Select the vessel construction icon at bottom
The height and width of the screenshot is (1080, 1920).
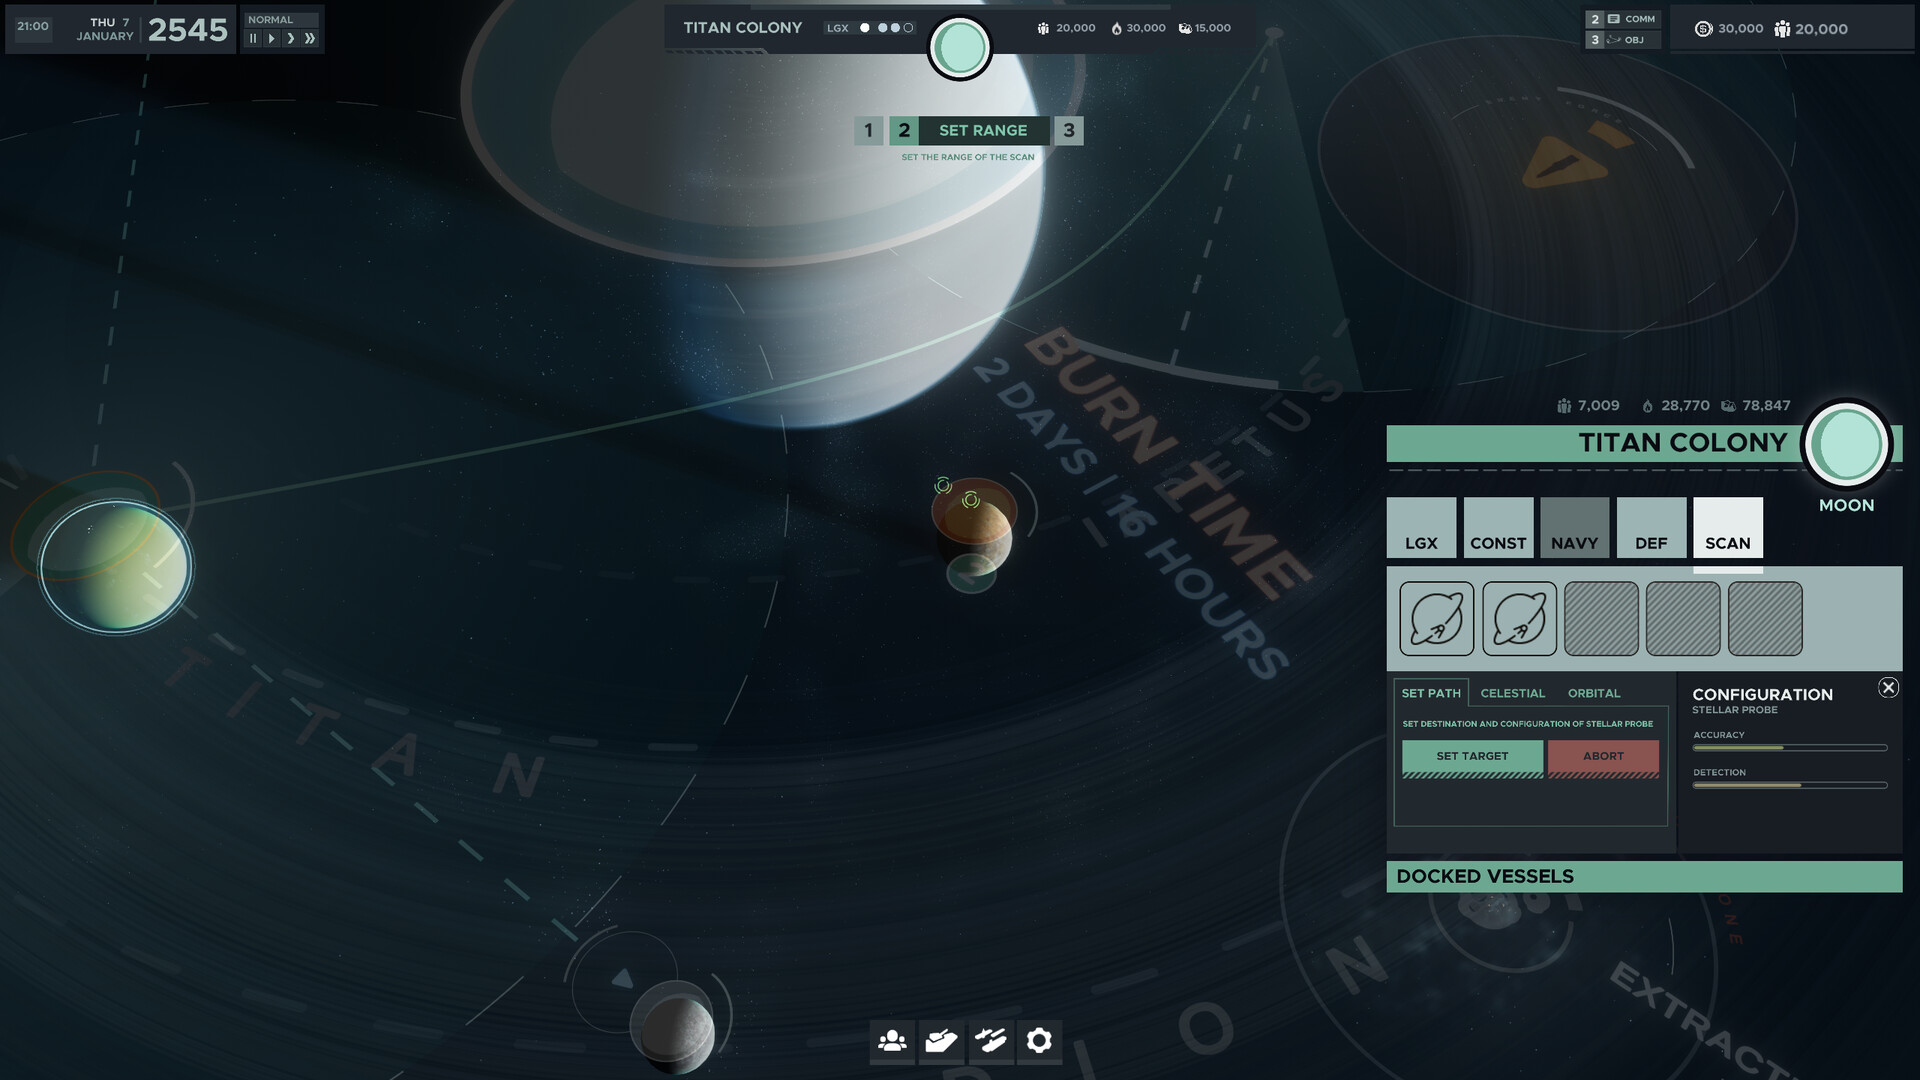[940, 1040]
